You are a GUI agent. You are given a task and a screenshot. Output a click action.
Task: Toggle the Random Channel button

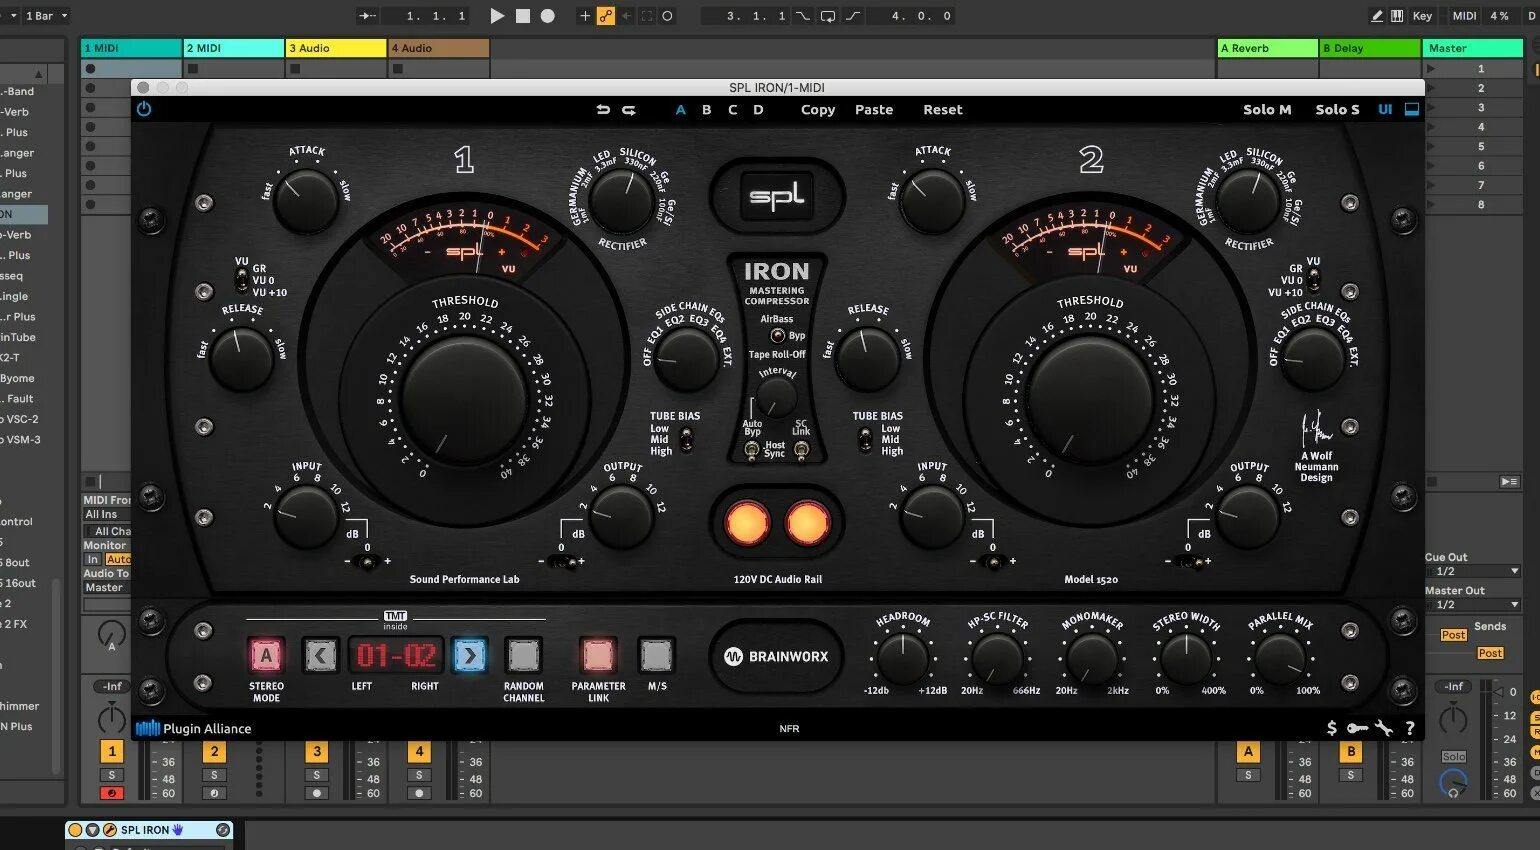[x=523, y=655]
